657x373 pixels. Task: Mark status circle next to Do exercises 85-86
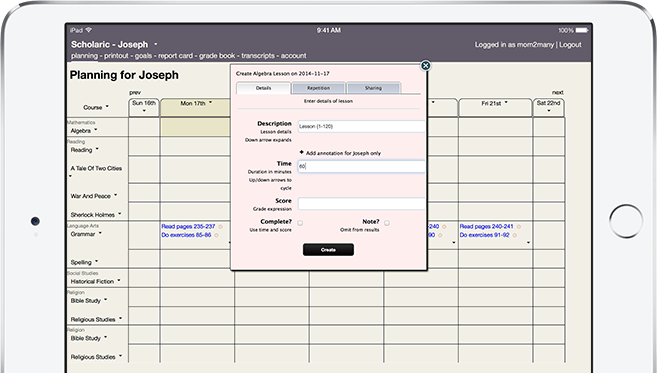click(217, 236)
